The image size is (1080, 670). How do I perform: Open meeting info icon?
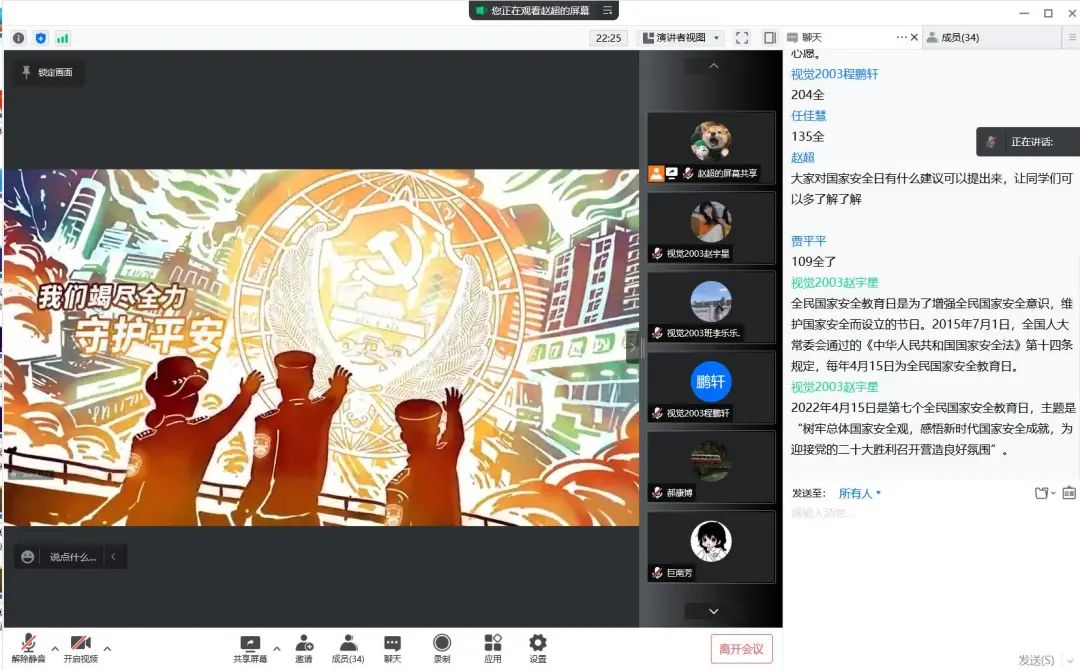[19, 38]
